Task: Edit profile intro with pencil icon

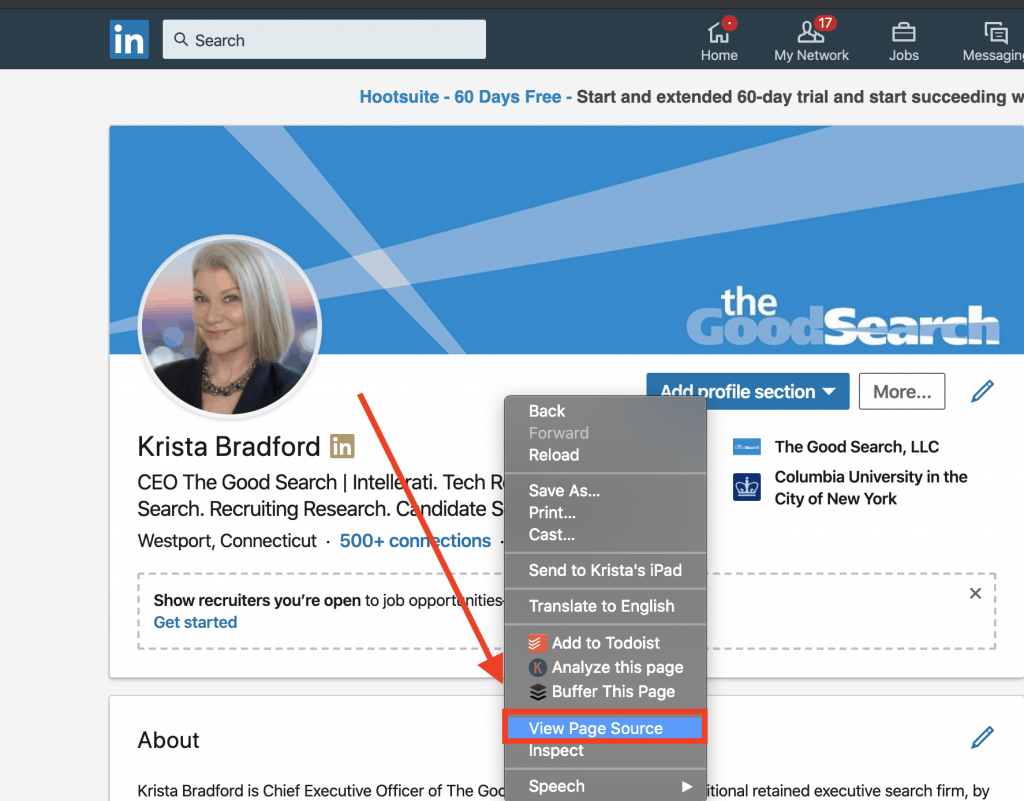Action: tap(982, 391)
